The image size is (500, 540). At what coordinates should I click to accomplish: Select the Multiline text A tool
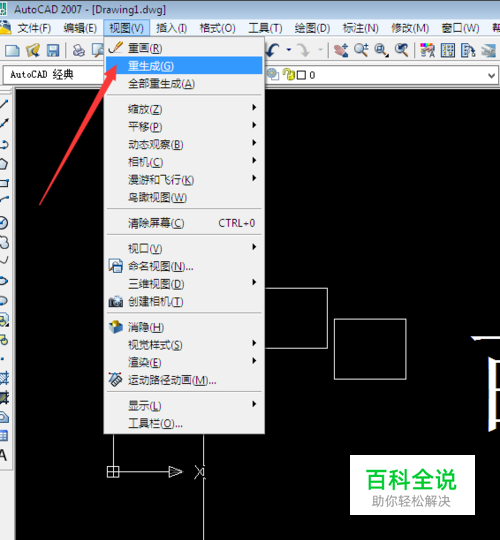[3, 455]
